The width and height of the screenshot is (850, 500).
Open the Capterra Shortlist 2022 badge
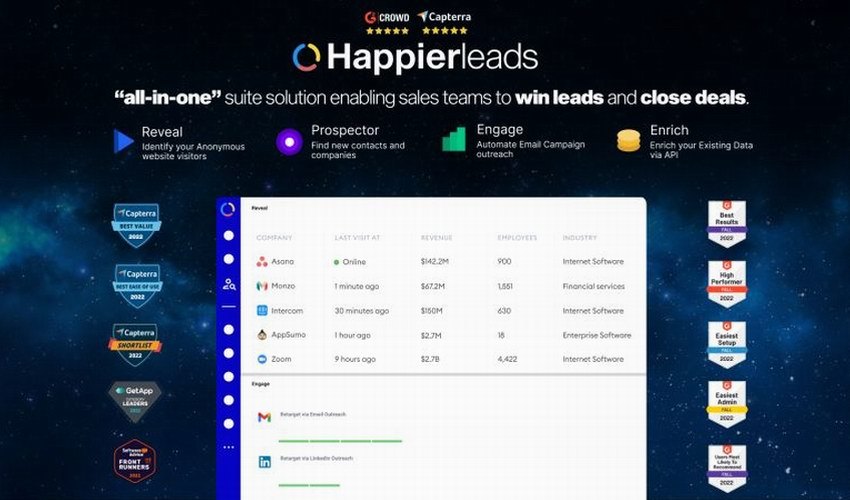(x=136, y=344)
